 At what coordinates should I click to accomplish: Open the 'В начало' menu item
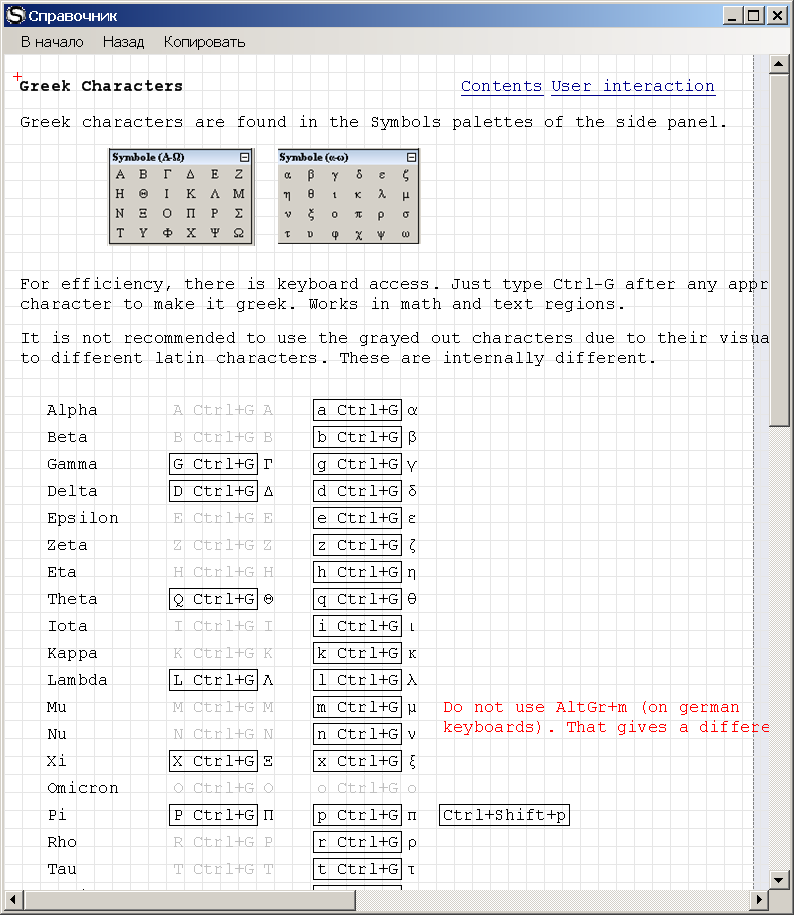tap(52, 42)
